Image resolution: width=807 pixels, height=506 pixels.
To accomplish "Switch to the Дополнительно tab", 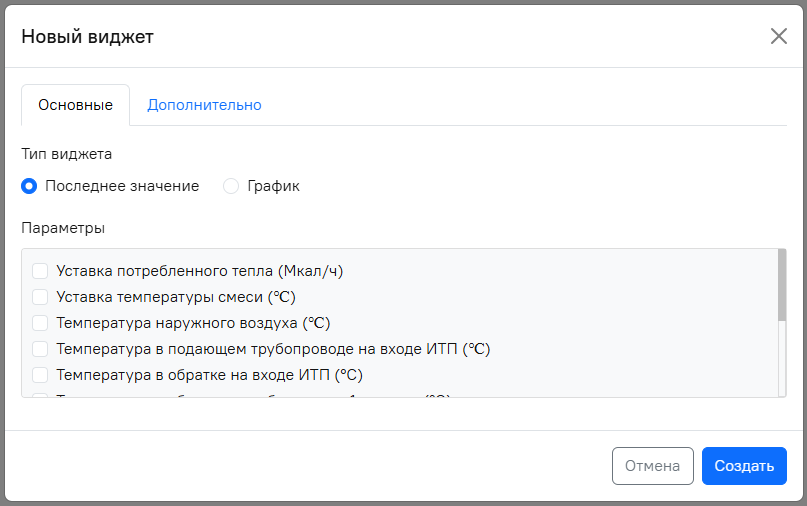I will click(x=204, y=105).
